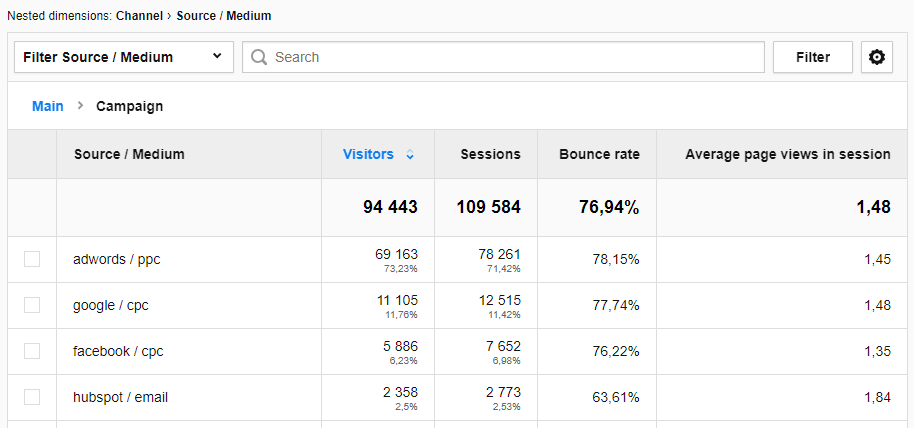Click the Source / Medium column header
Screen dimensions: 914x428
[x=129, y=154]
